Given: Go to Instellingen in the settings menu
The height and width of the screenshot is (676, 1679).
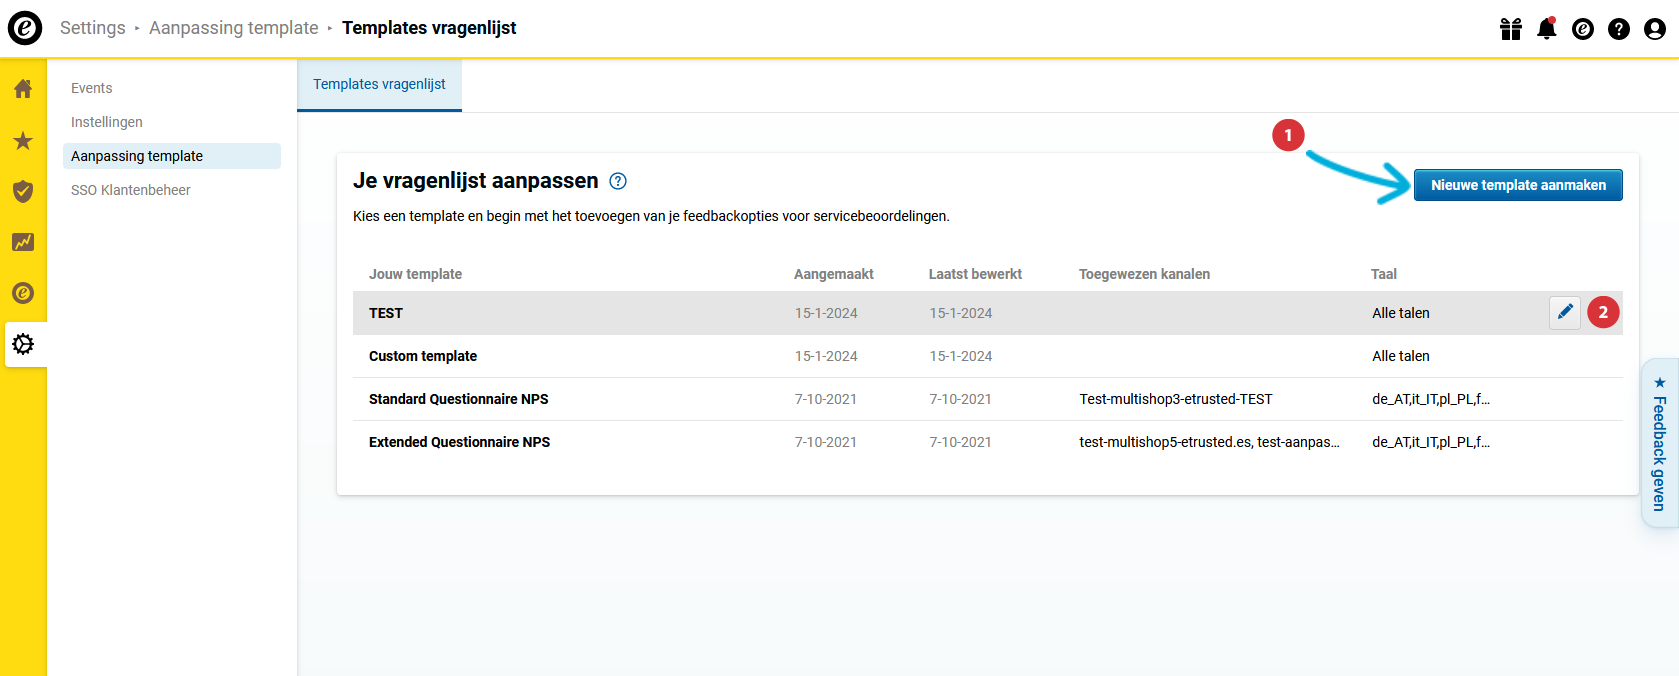Looking at the screenshot, I should coord(107,122).
